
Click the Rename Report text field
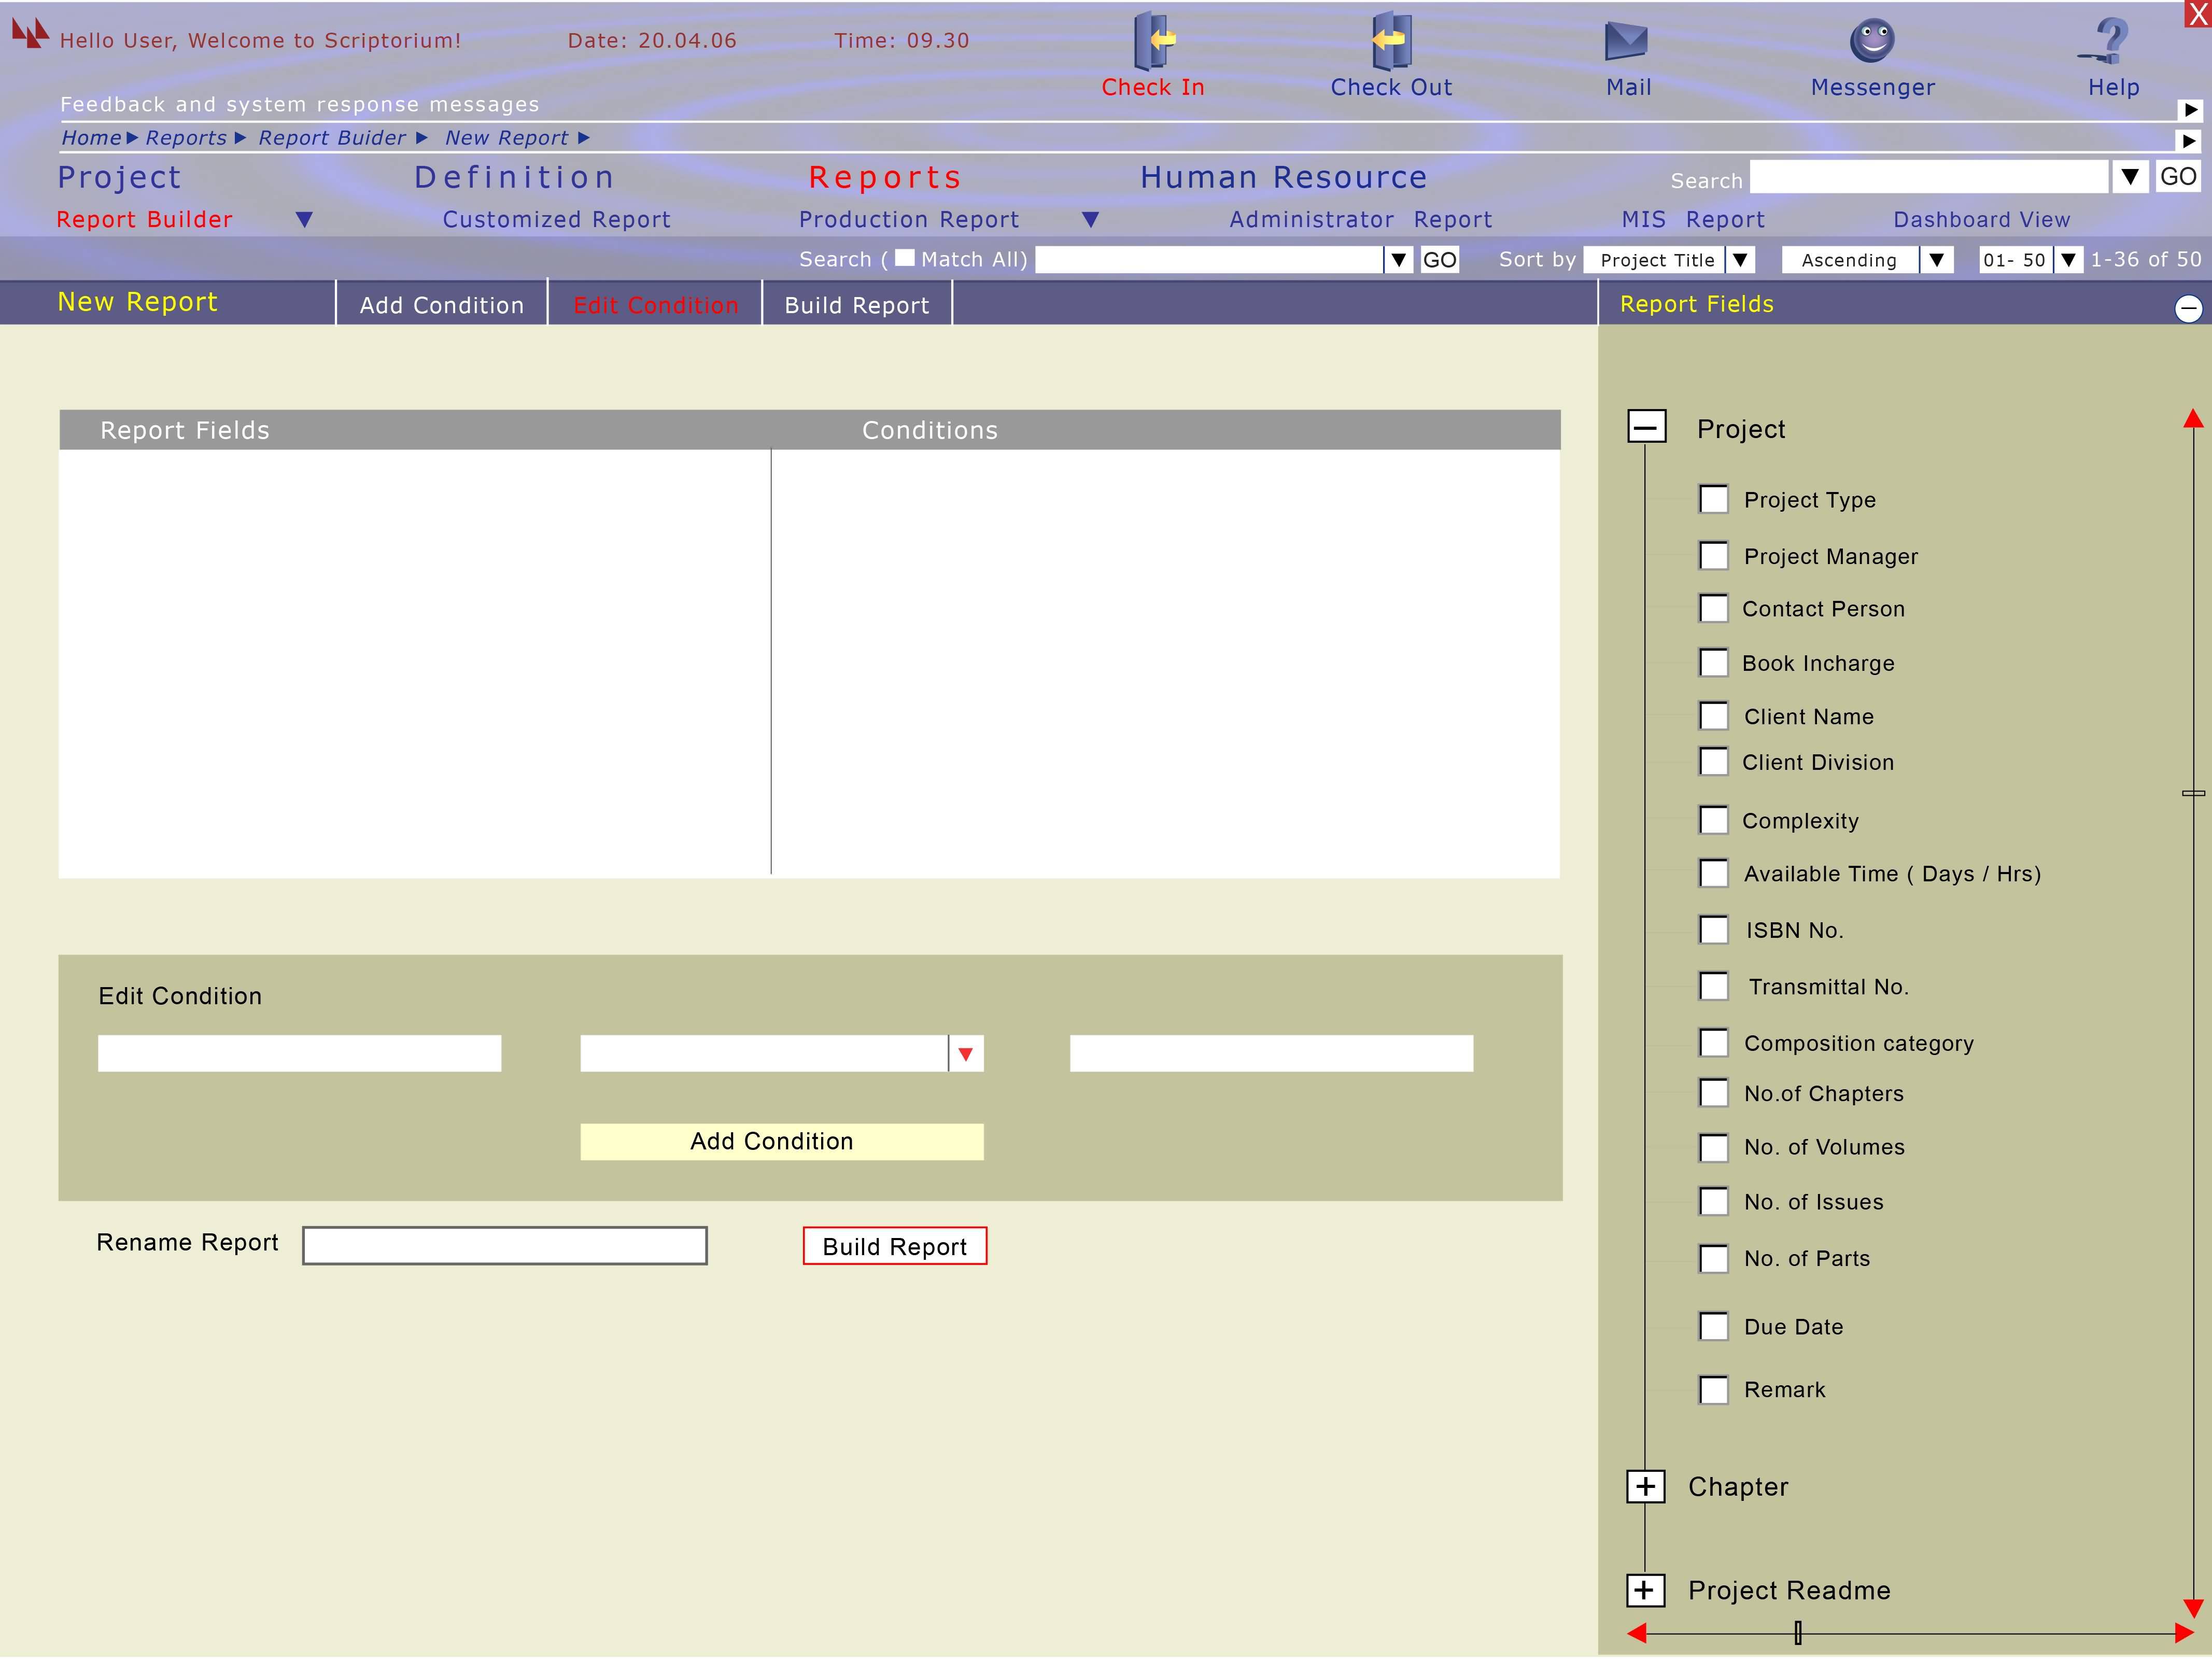click(x=505, y=1246)
